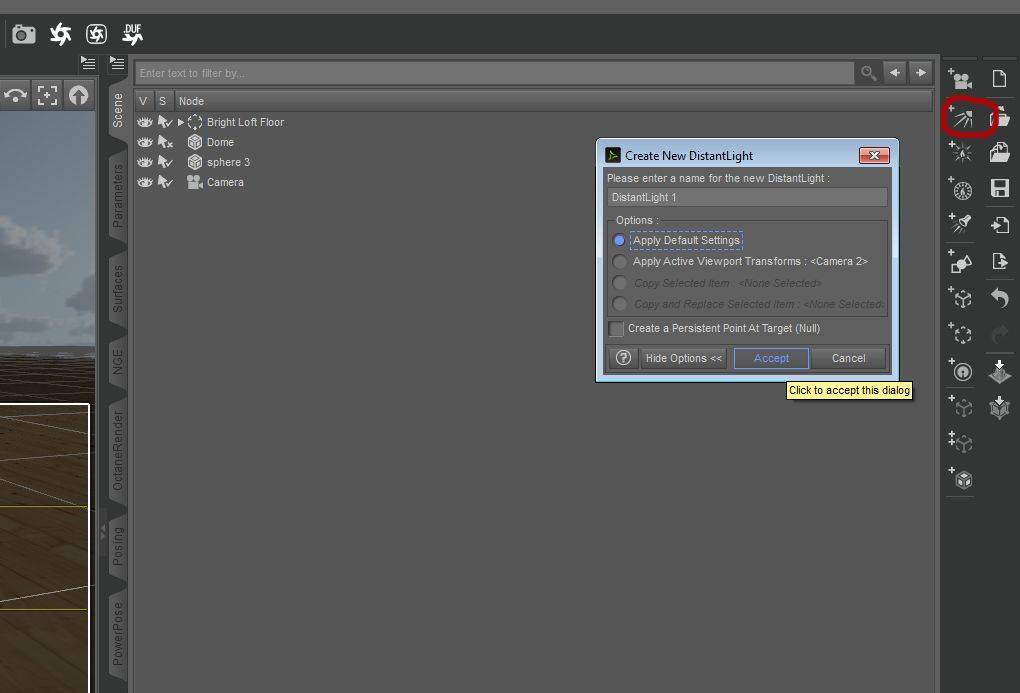Open the Scene pane options menu icon

click(x=117, y=63)
